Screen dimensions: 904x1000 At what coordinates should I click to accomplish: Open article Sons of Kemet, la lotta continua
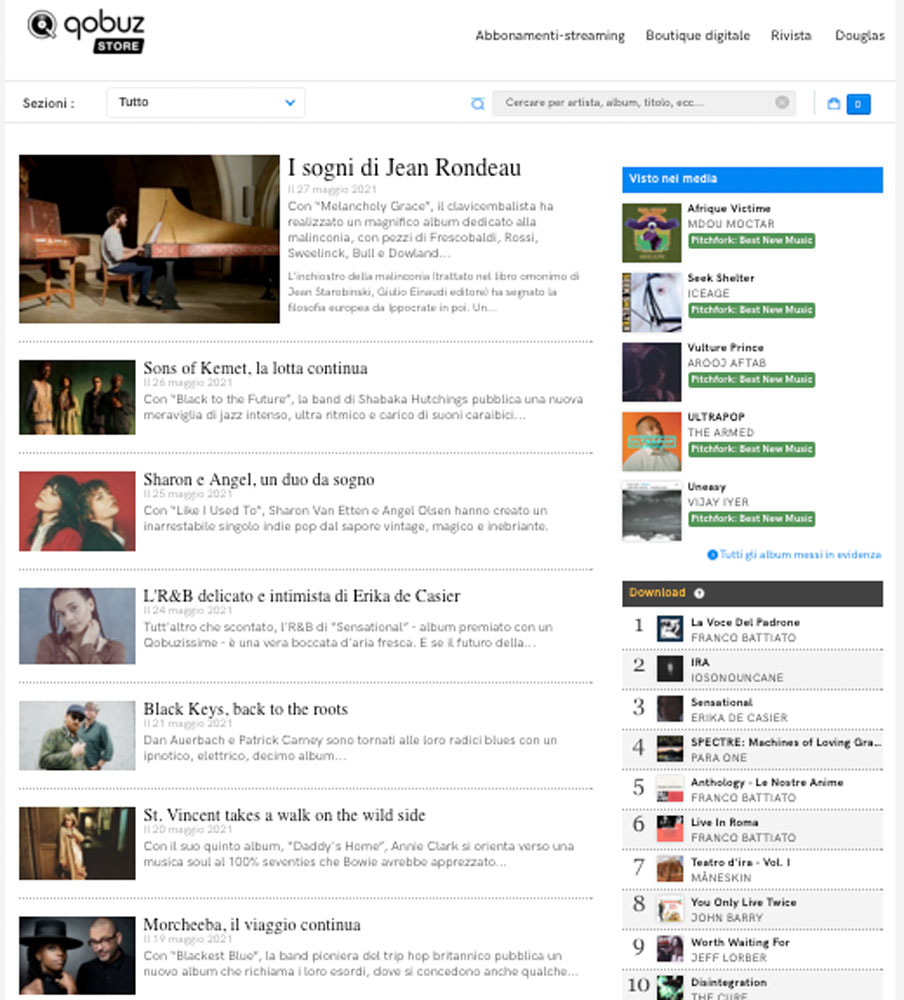pos(255,368)
